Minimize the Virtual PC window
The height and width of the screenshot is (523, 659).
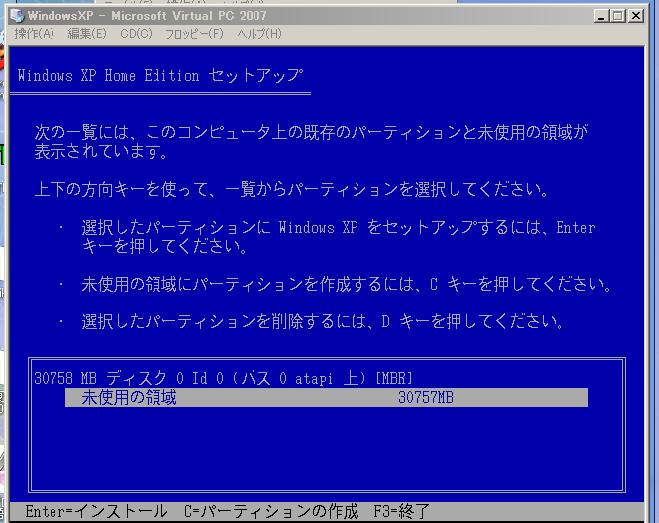pos(601,16)
